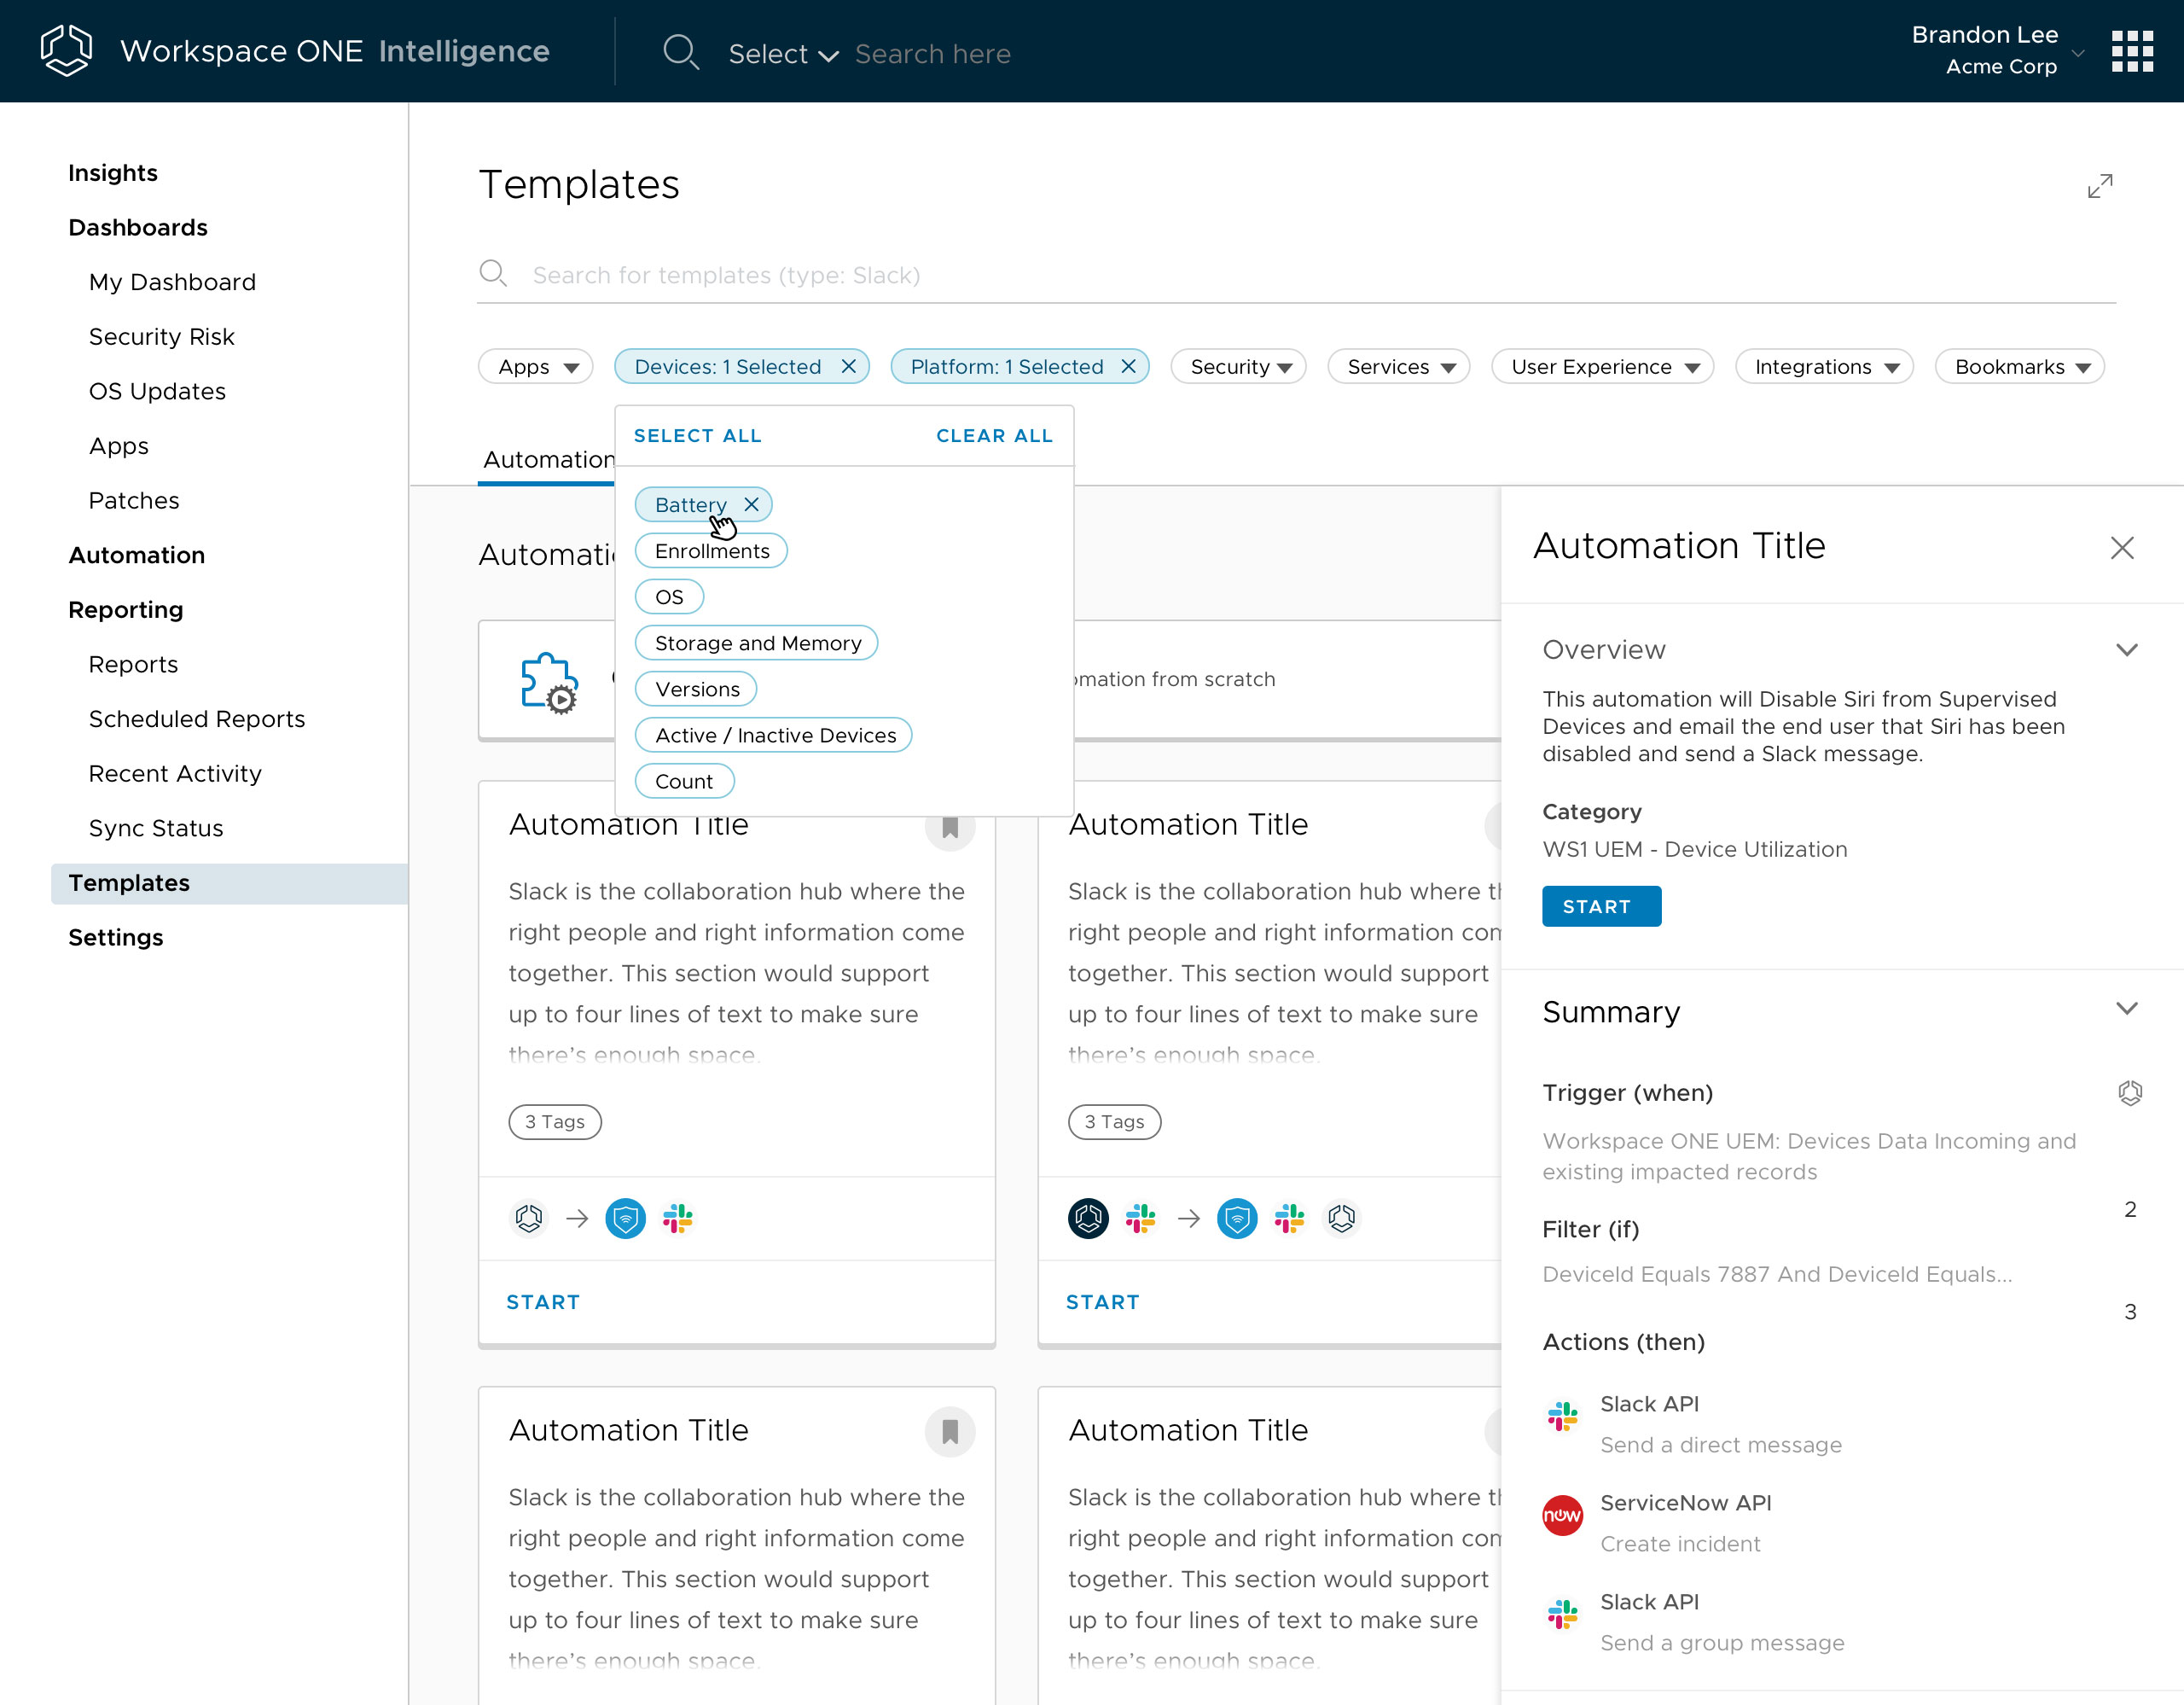Click the Trigger Workspace ONE hexagon icon
The image size is (2184, 1705).
tap(2129, 1092)
